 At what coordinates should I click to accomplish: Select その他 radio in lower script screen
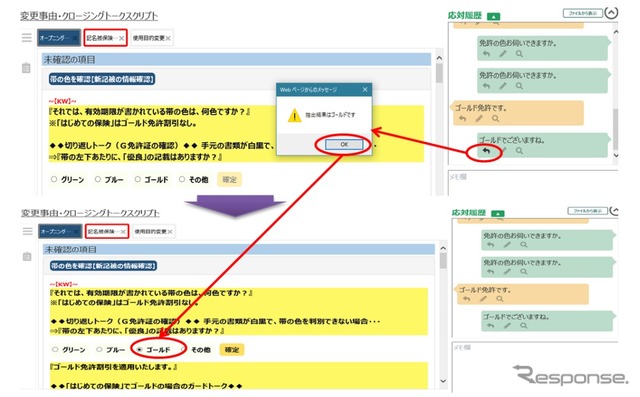point(184,349)
